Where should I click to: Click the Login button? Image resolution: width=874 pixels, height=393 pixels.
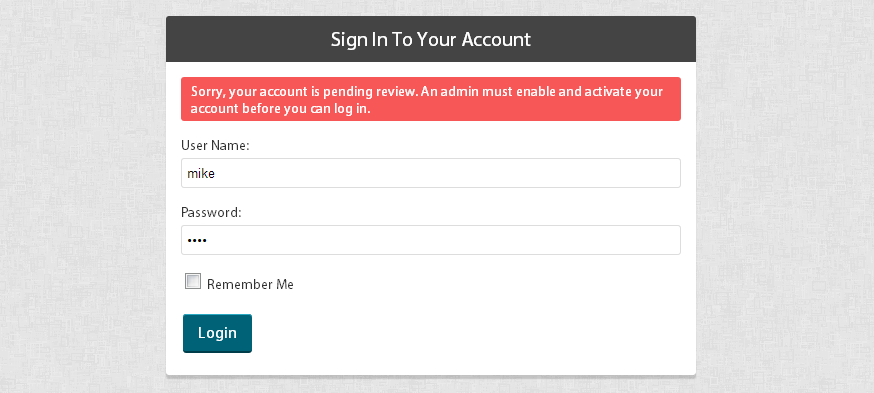217,333
